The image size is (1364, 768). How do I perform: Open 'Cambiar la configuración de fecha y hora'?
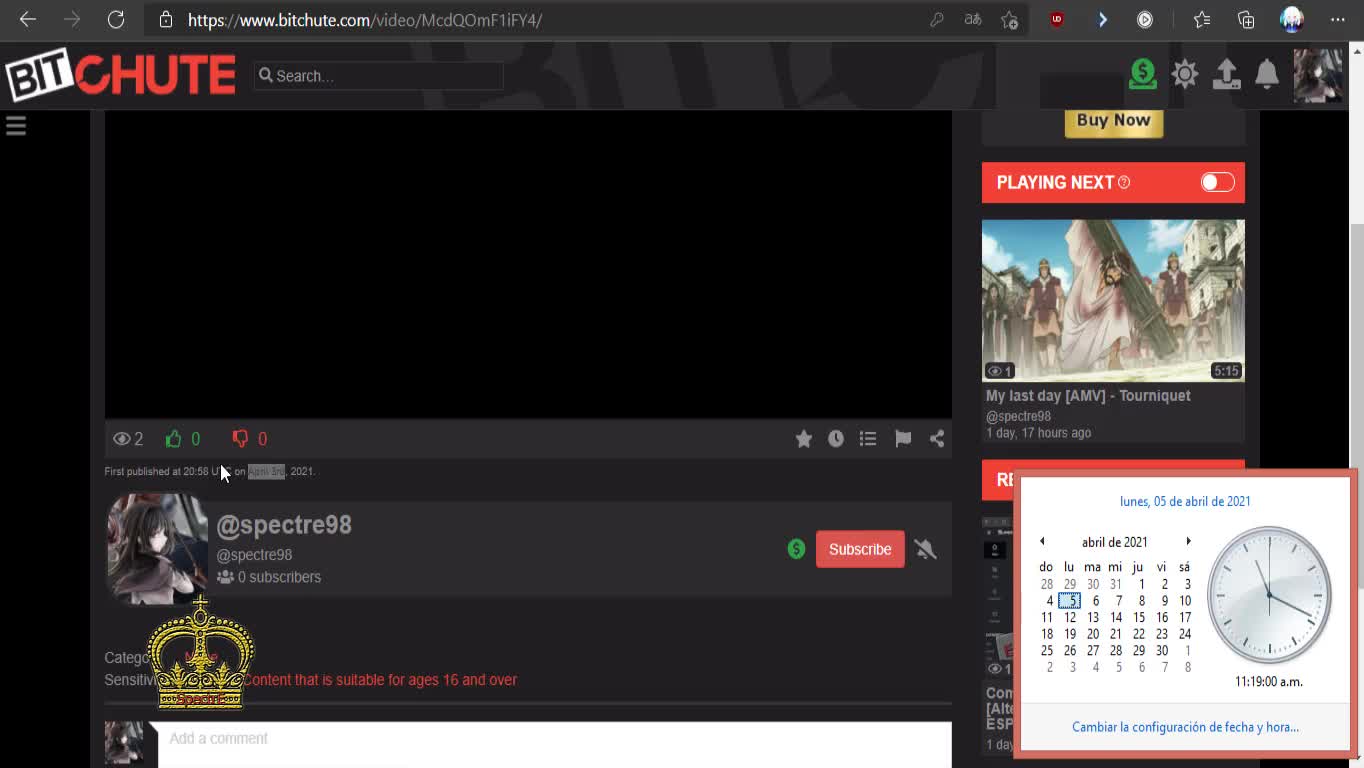pyautogui.click(x=1185, y=727)
